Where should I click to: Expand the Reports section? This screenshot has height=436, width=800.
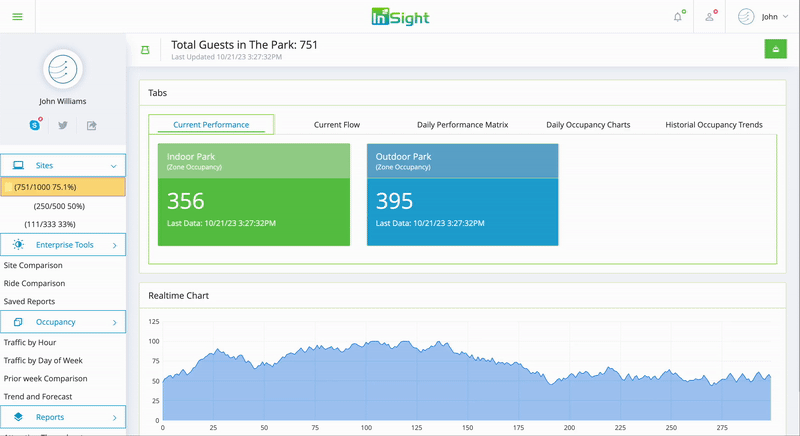tap(63, 417)
